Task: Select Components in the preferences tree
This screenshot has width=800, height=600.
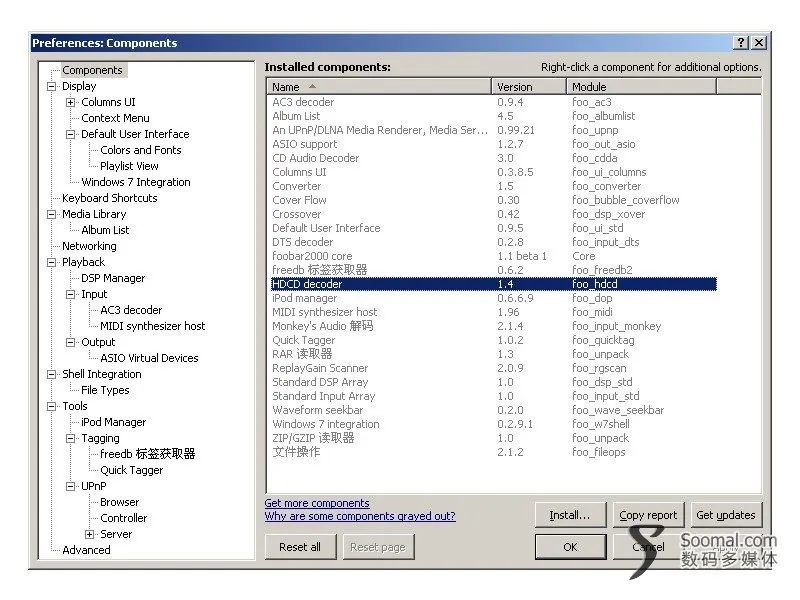Action: 92,70
